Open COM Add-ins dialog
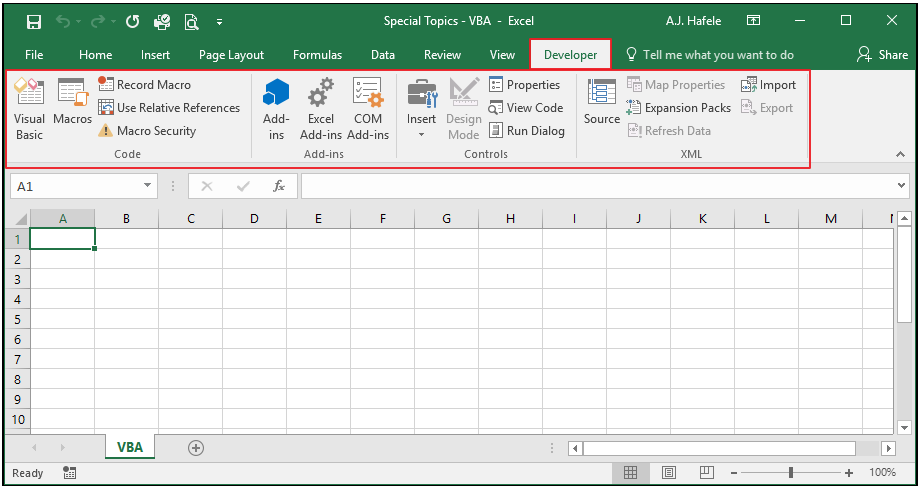Image resolution: width=919 pixels, height=487 pixels. pyautogui.click(x=368, y=109)
